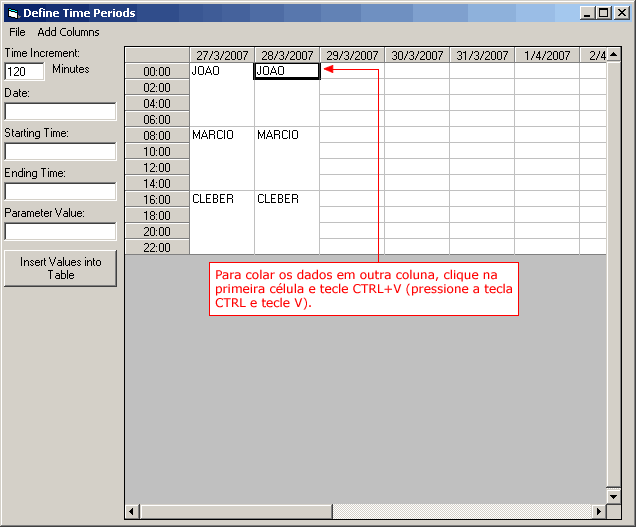Click the 04:00 row header
This screenshot has height=527, width=636.
pyautogui.click(x=157, y=103)
